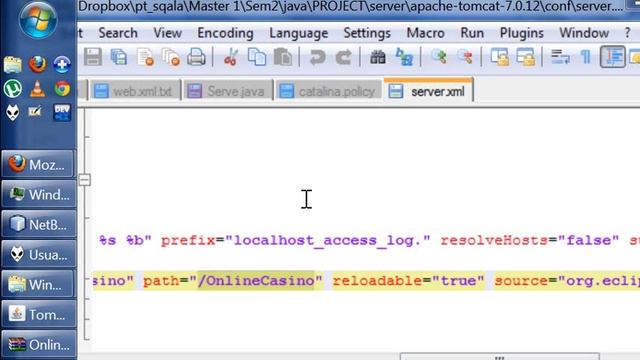640x360 pixels.
Task: Switch to the Tom... taskbar window
Action: [x=38, y=315]
